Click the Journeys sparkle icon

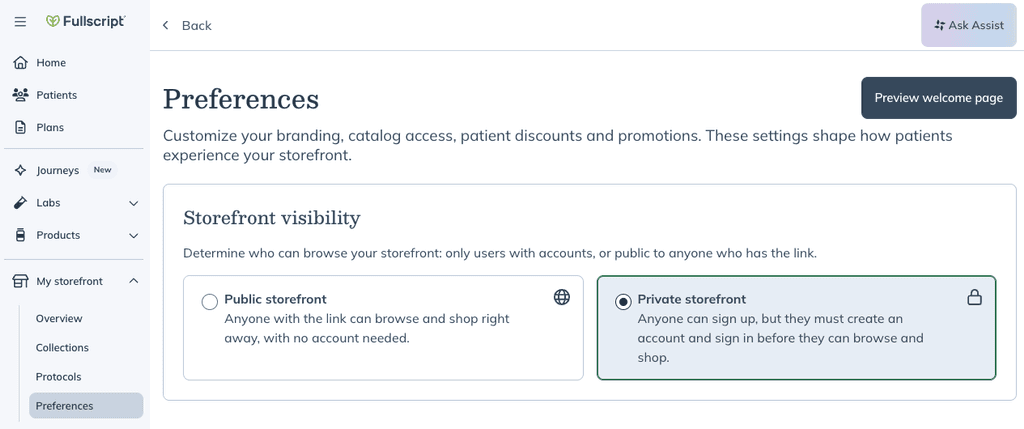tap(21, 170)
